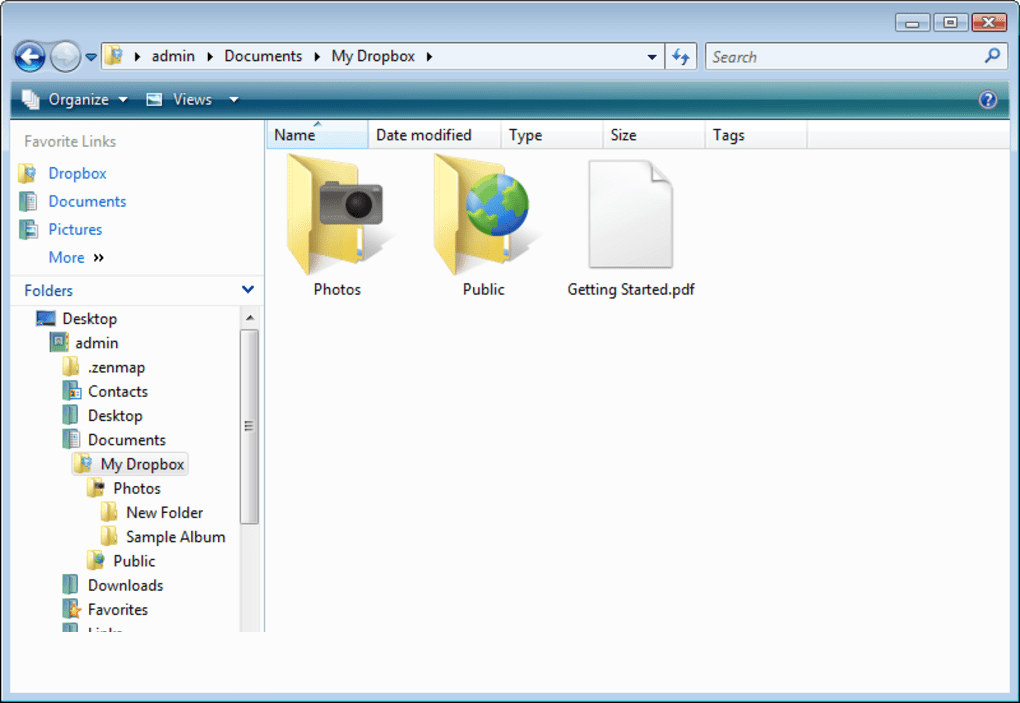
Task: Click the Dropbox icon in Favorite Links
Action: point(27,174)
